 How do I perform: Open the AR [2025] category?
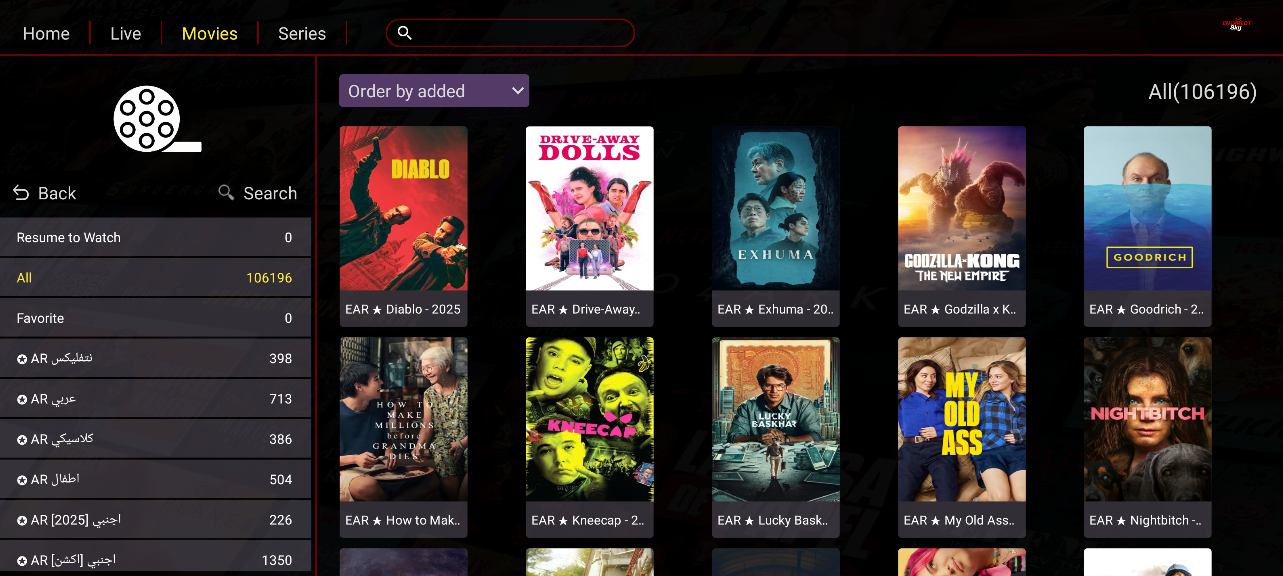[x=155, y=520]
